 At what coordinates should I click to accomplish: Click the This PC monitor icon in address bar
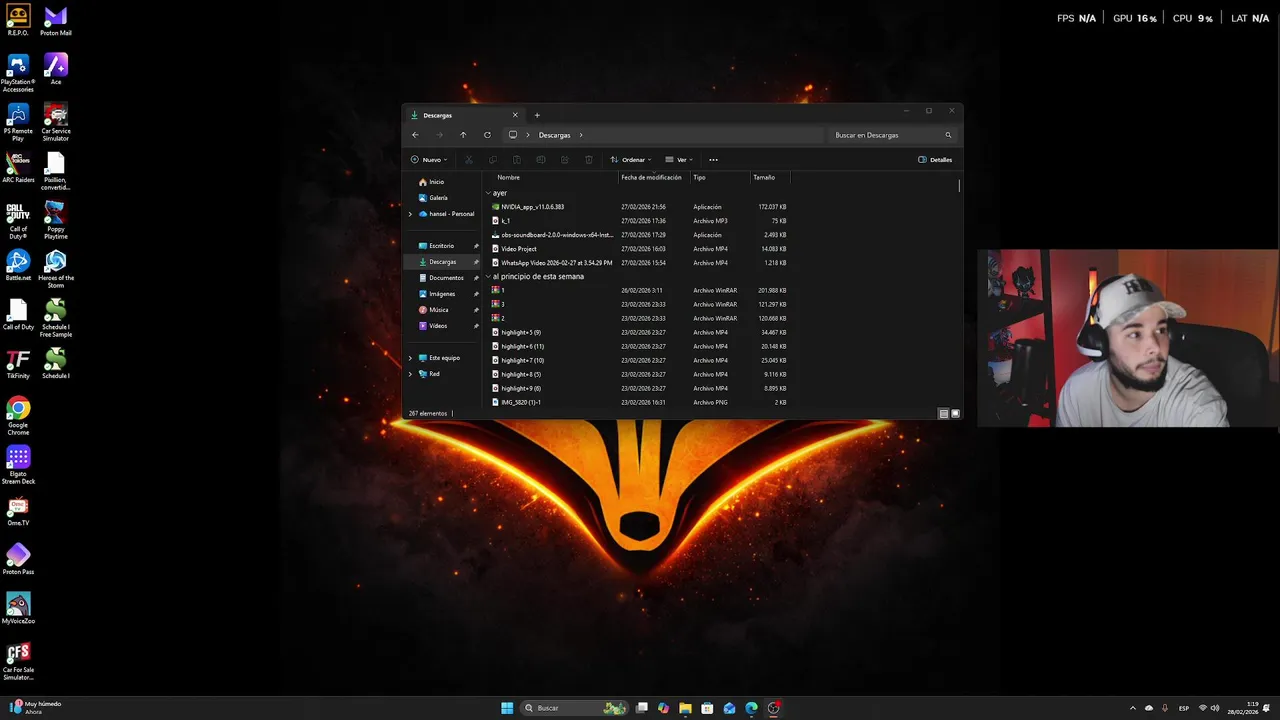coord(513,135)
